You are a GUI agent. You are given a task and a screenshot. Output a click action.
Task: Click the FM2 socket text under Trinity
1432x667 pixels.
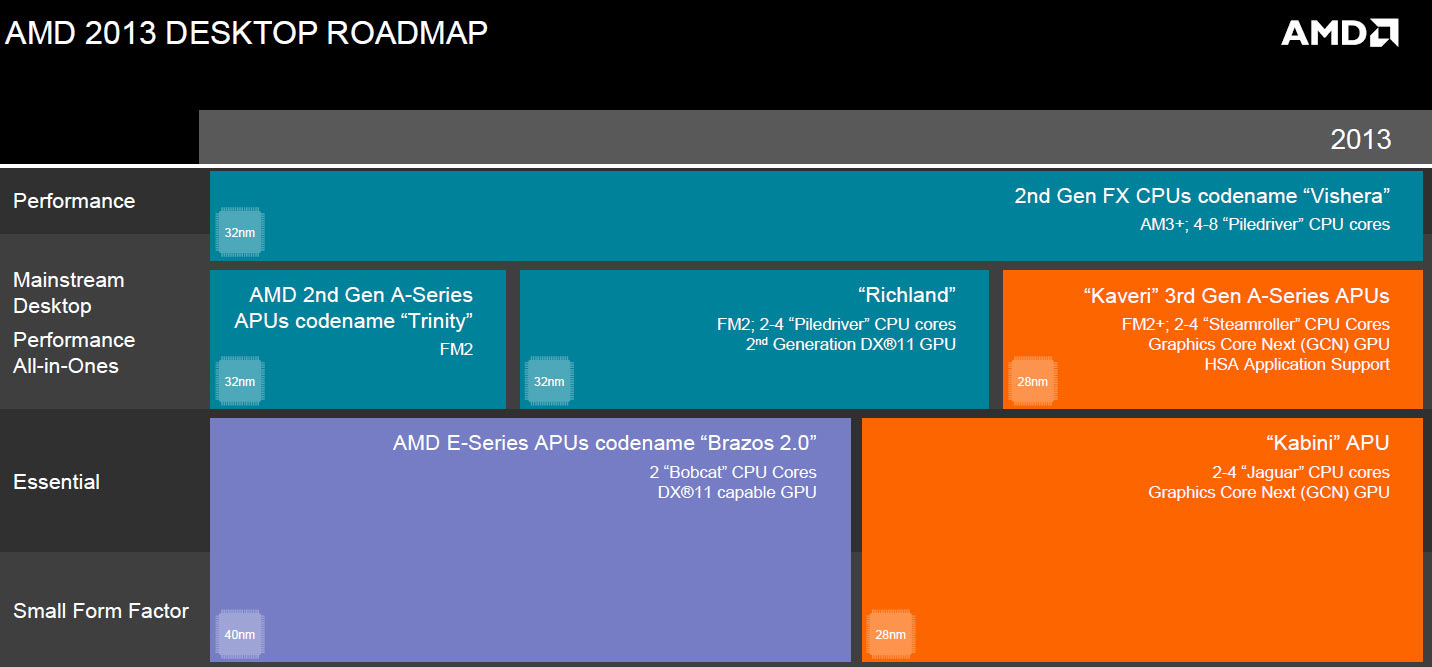tap(458, 348)
